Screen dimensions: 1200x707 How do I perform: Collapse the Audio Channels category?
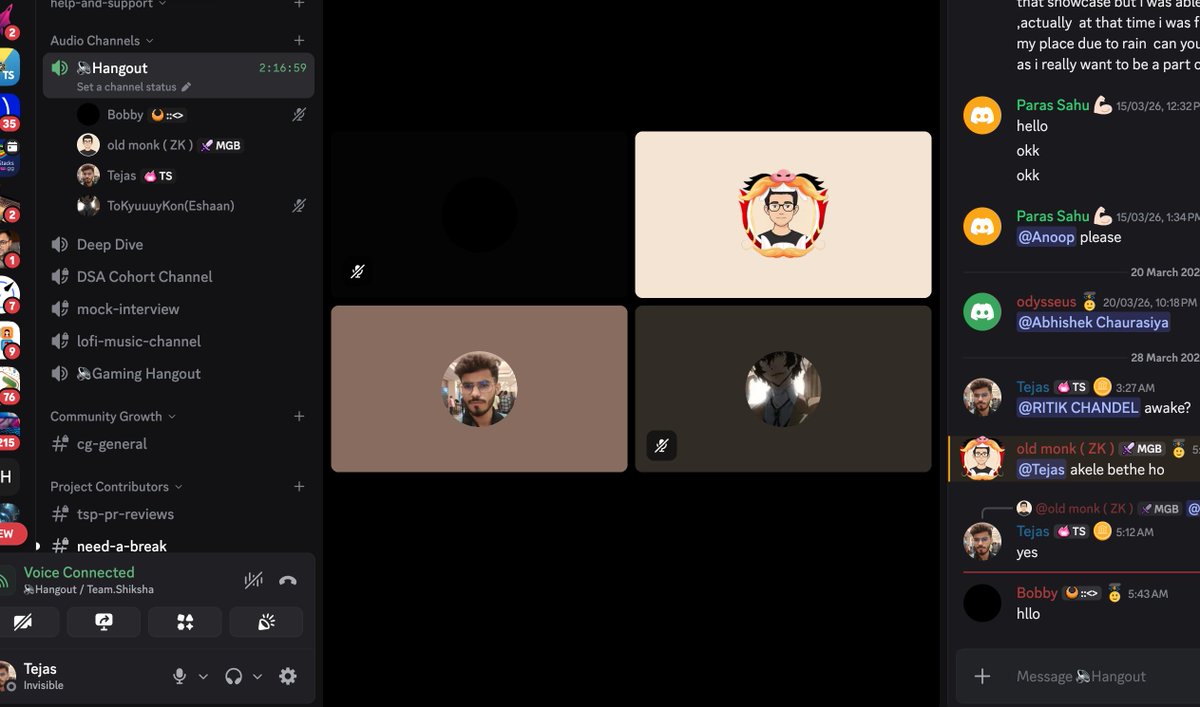(x=102, y=41)
